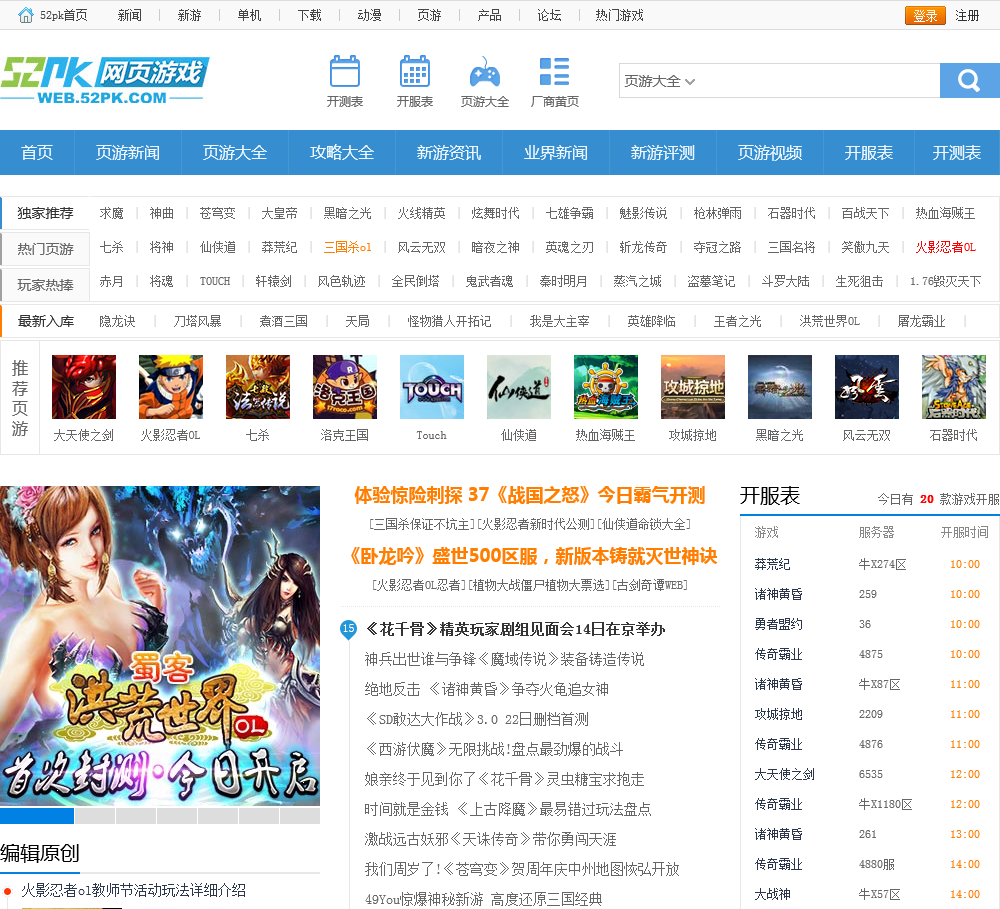The width and height of the screenshot is (1000, 909).
Task: Open 新闻 in the top bar
Action: [129, 15]
